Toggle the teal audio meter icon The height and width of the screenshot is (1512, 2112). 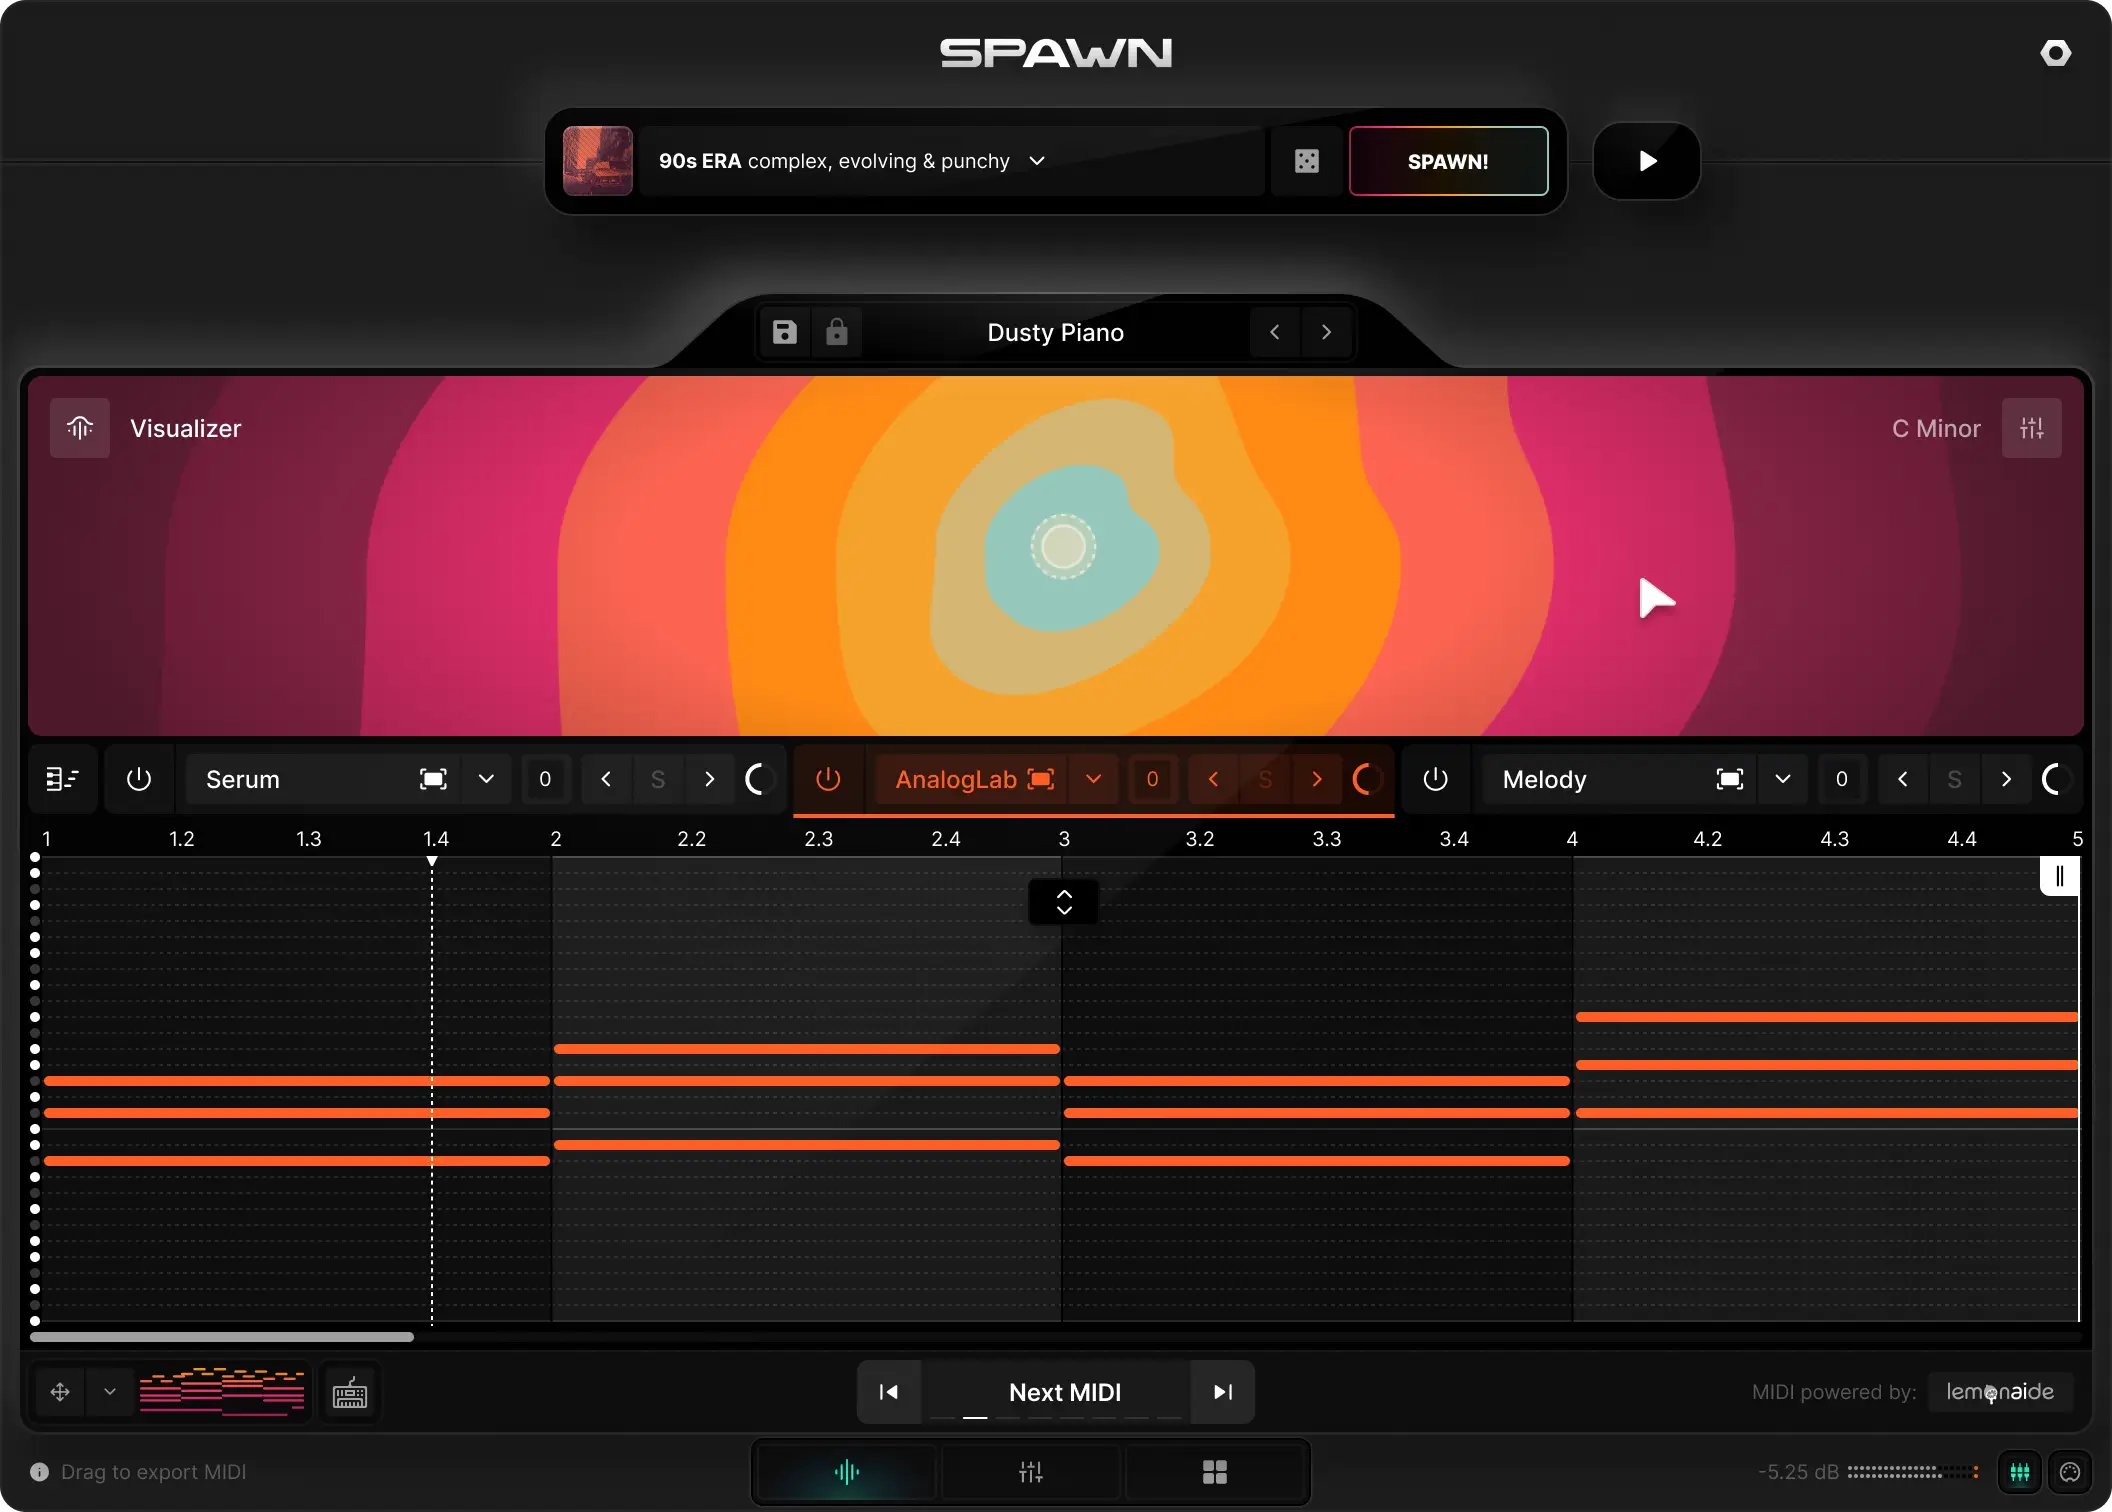pyautogui.click(x=2020, y=1472)
